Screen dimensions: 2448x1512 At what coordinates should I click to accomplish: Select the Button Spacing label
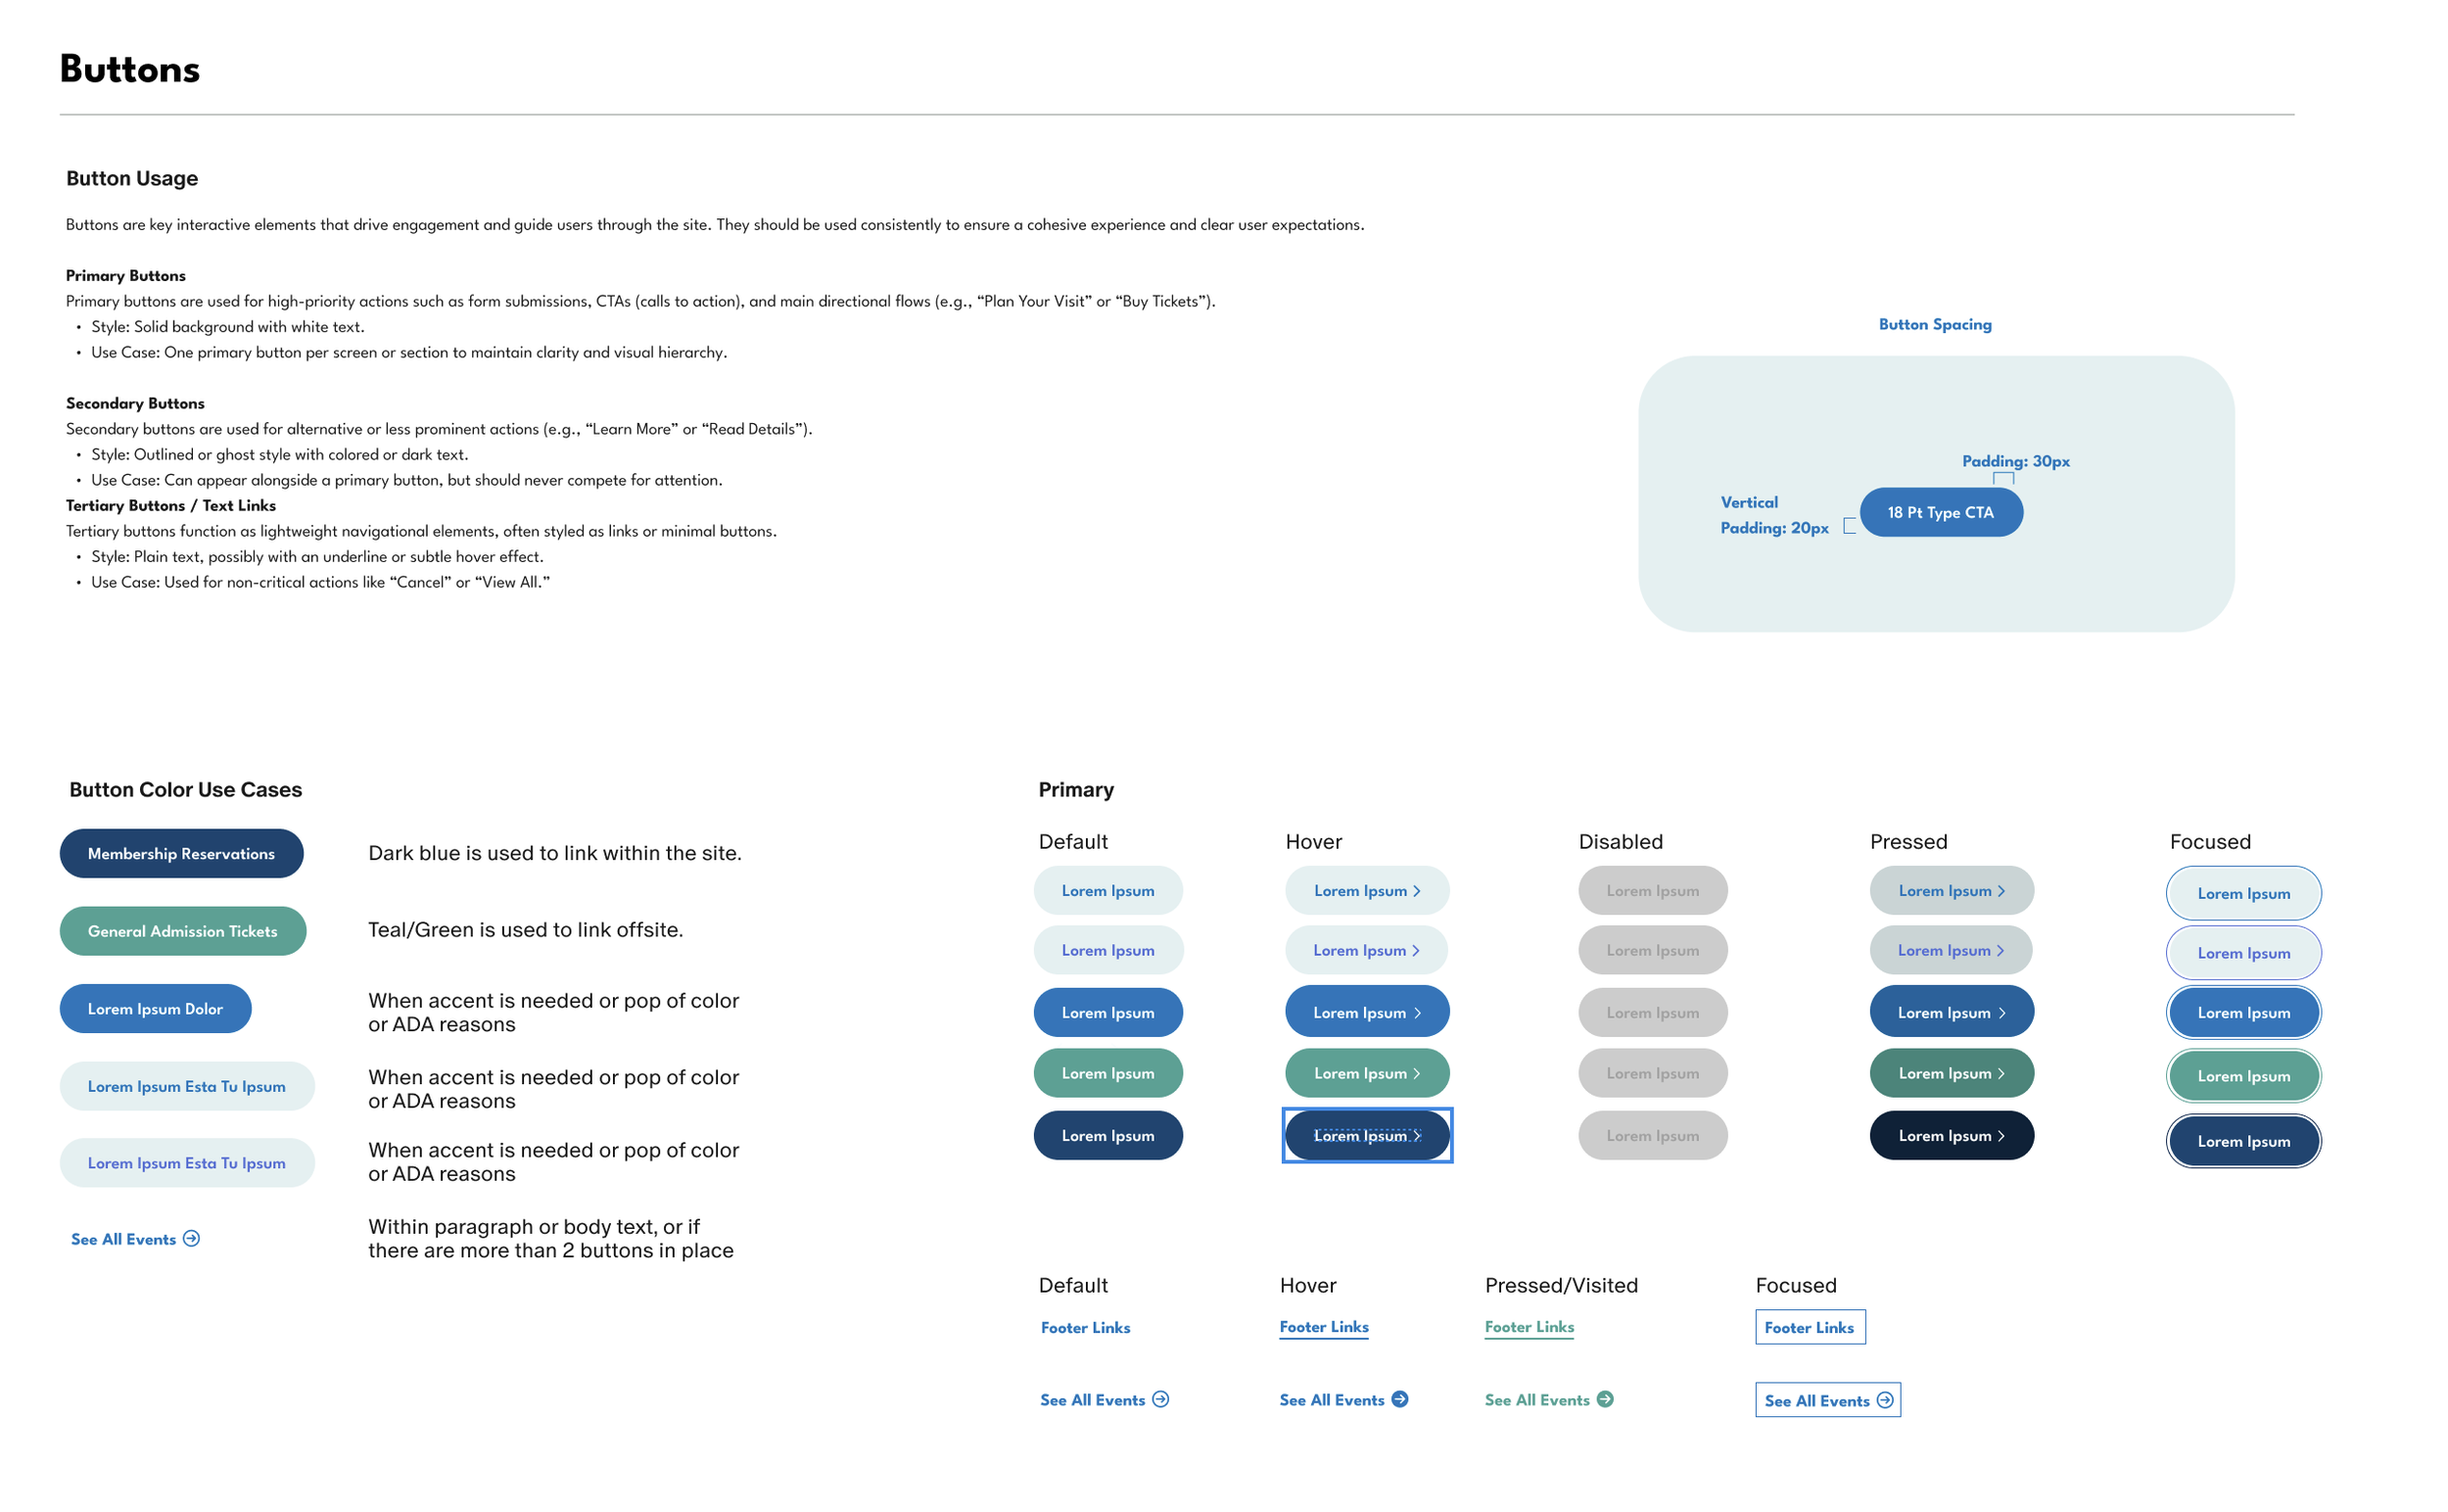point(1936,325)
